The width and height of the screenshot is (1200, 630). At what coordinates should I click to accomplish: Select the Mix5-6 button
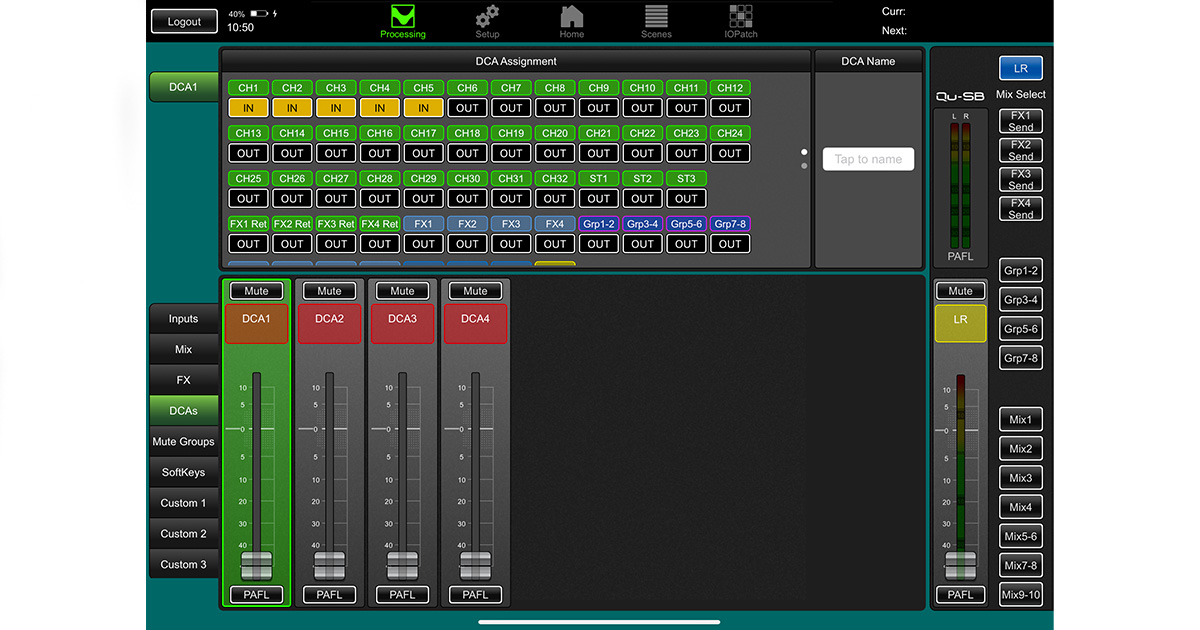1021,535
